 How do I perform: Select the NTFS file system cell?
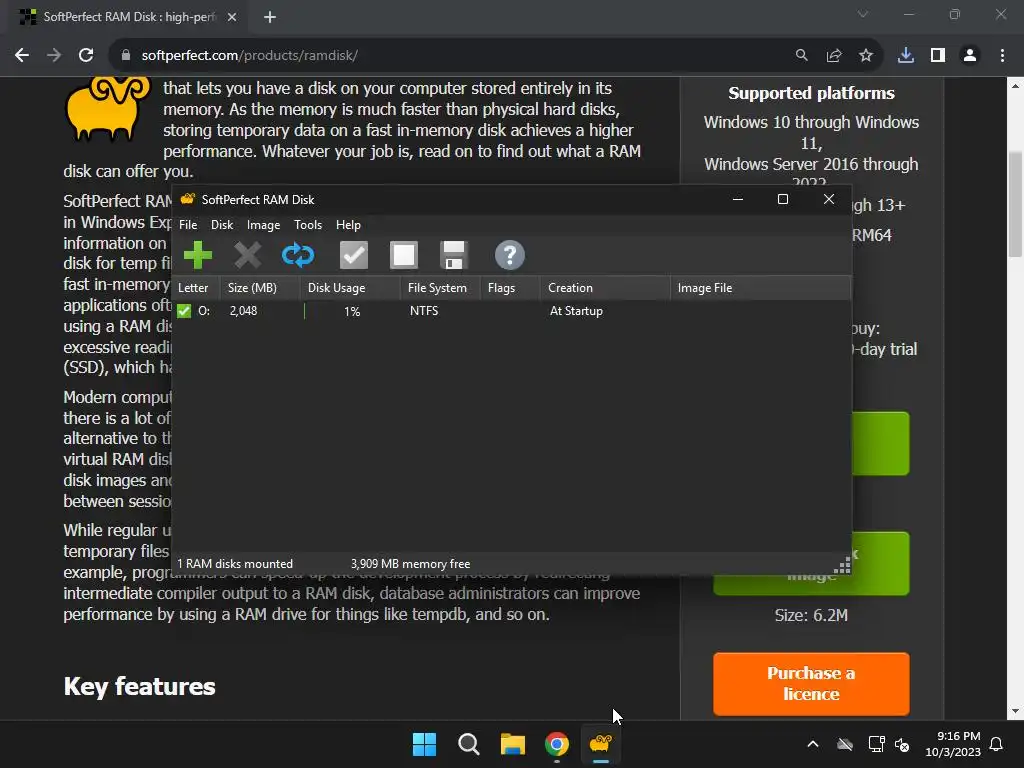point(424,311)
